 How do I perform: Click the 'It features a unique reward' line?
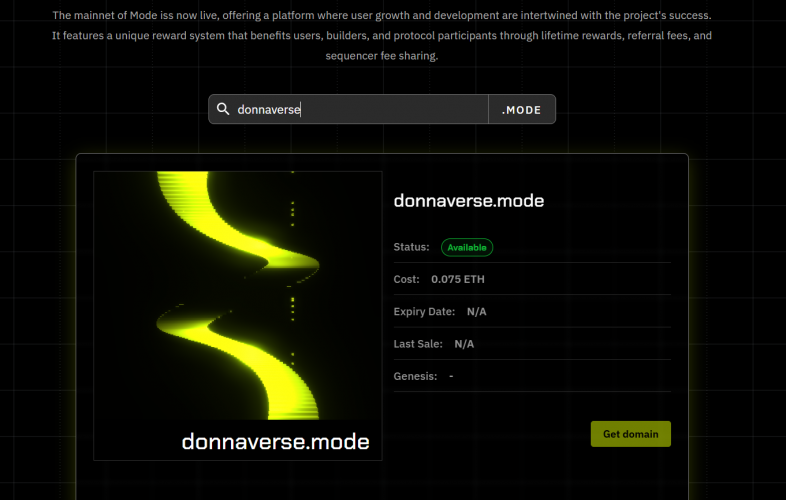click(x=381, y=36)
